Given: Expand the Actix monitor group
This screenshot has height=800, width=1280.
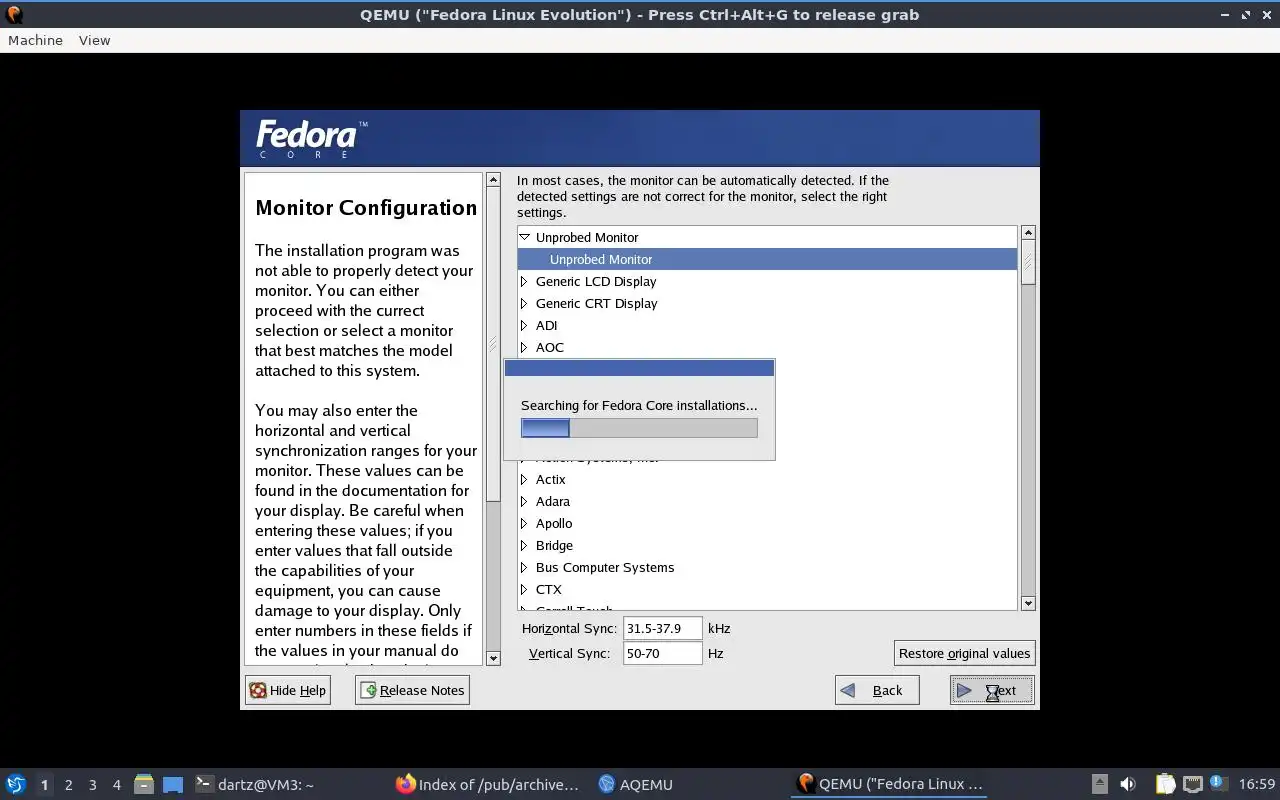Looking at the screenshot, I should pyautogui.click(x=524, y=479).
